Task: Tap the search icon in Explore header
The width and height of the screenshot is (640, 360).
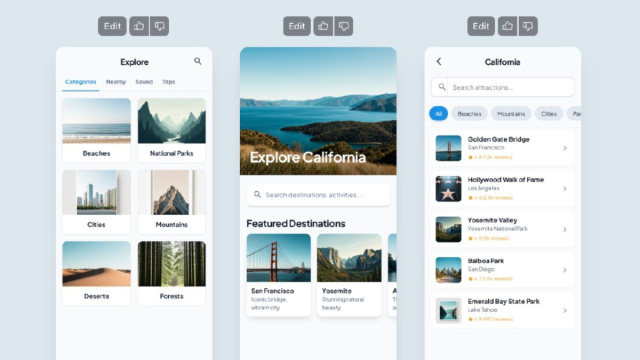Action: [x=198, y=61]
